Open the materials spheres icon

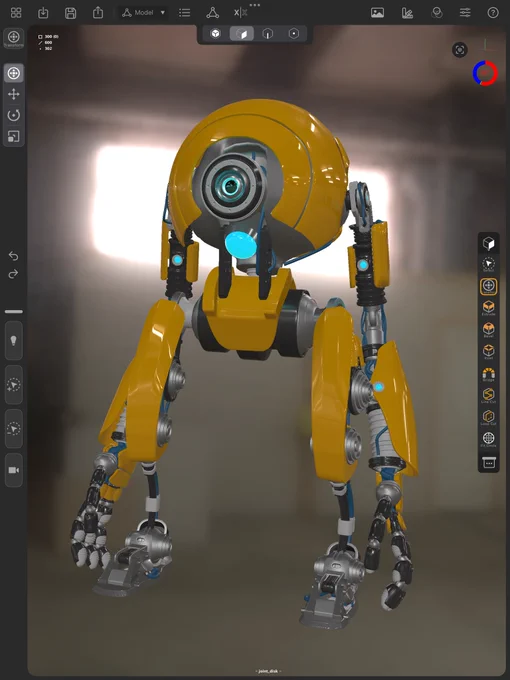pyautogui.click(x=437, y=13)
